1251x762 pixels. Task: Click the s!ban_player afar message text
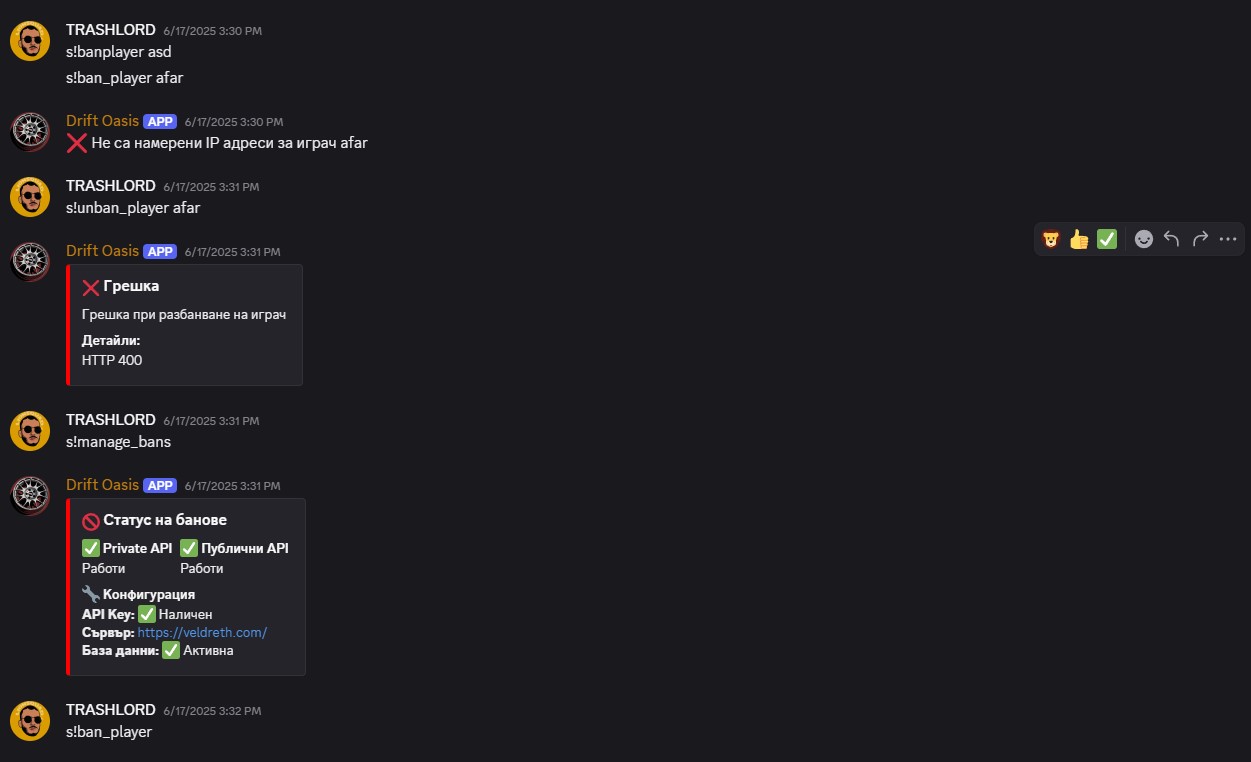pyautogui.click(x=125, y=77)
